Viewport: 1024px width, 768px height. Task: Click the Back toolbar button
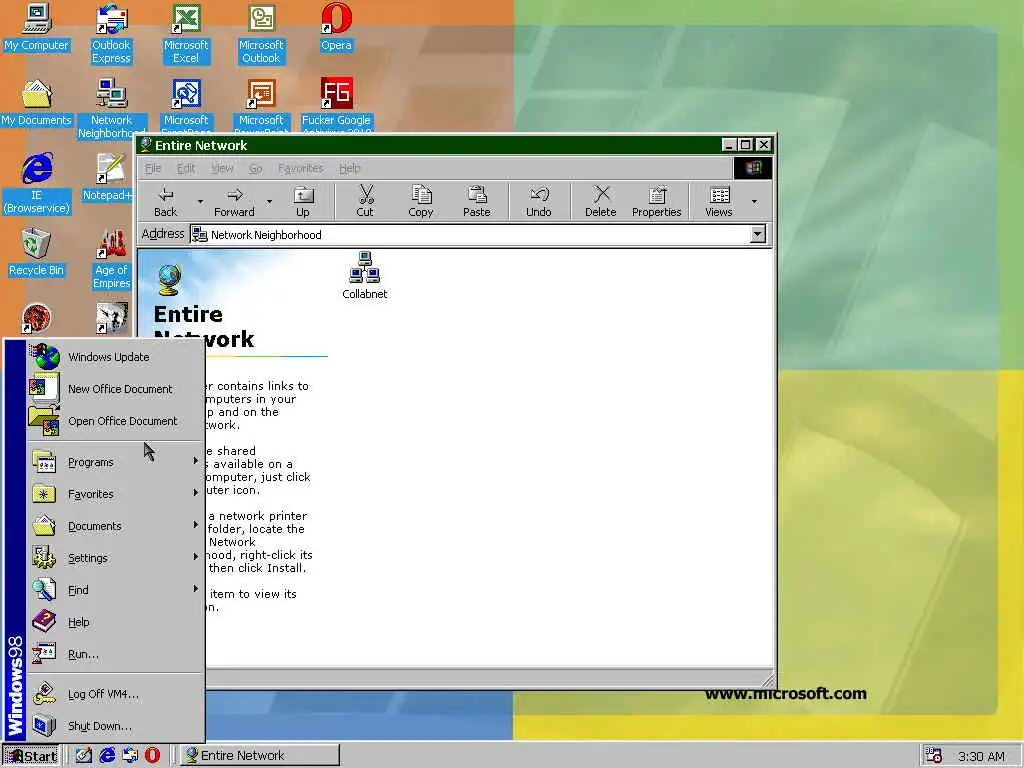(x=166, y=202)
